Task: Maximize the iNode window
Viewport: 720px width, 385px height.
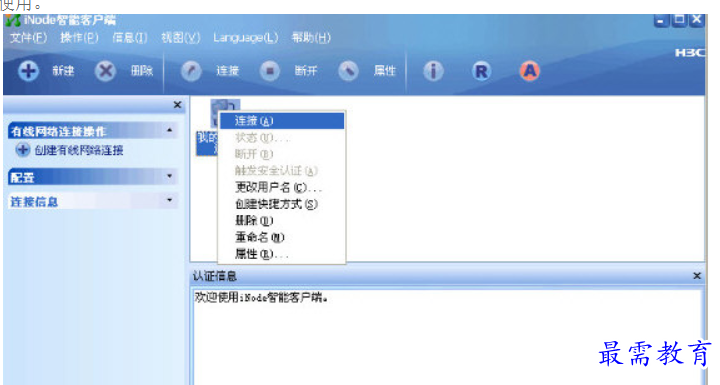Action: [679, 20]
